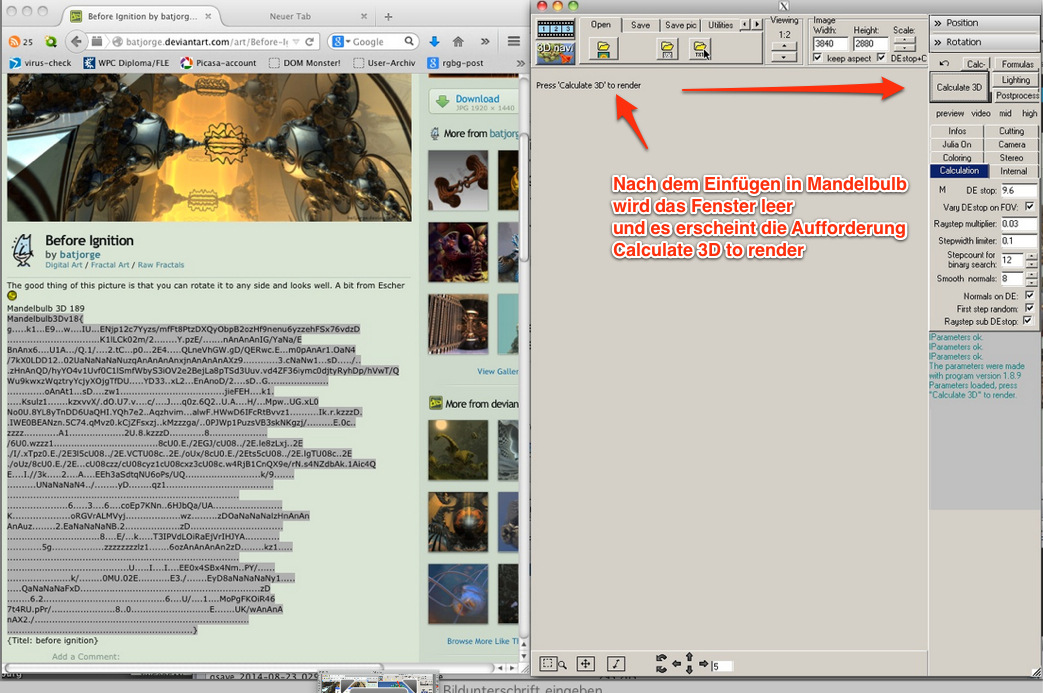
Task: Switch to the Save tab
Action: (x=641, y=25)
